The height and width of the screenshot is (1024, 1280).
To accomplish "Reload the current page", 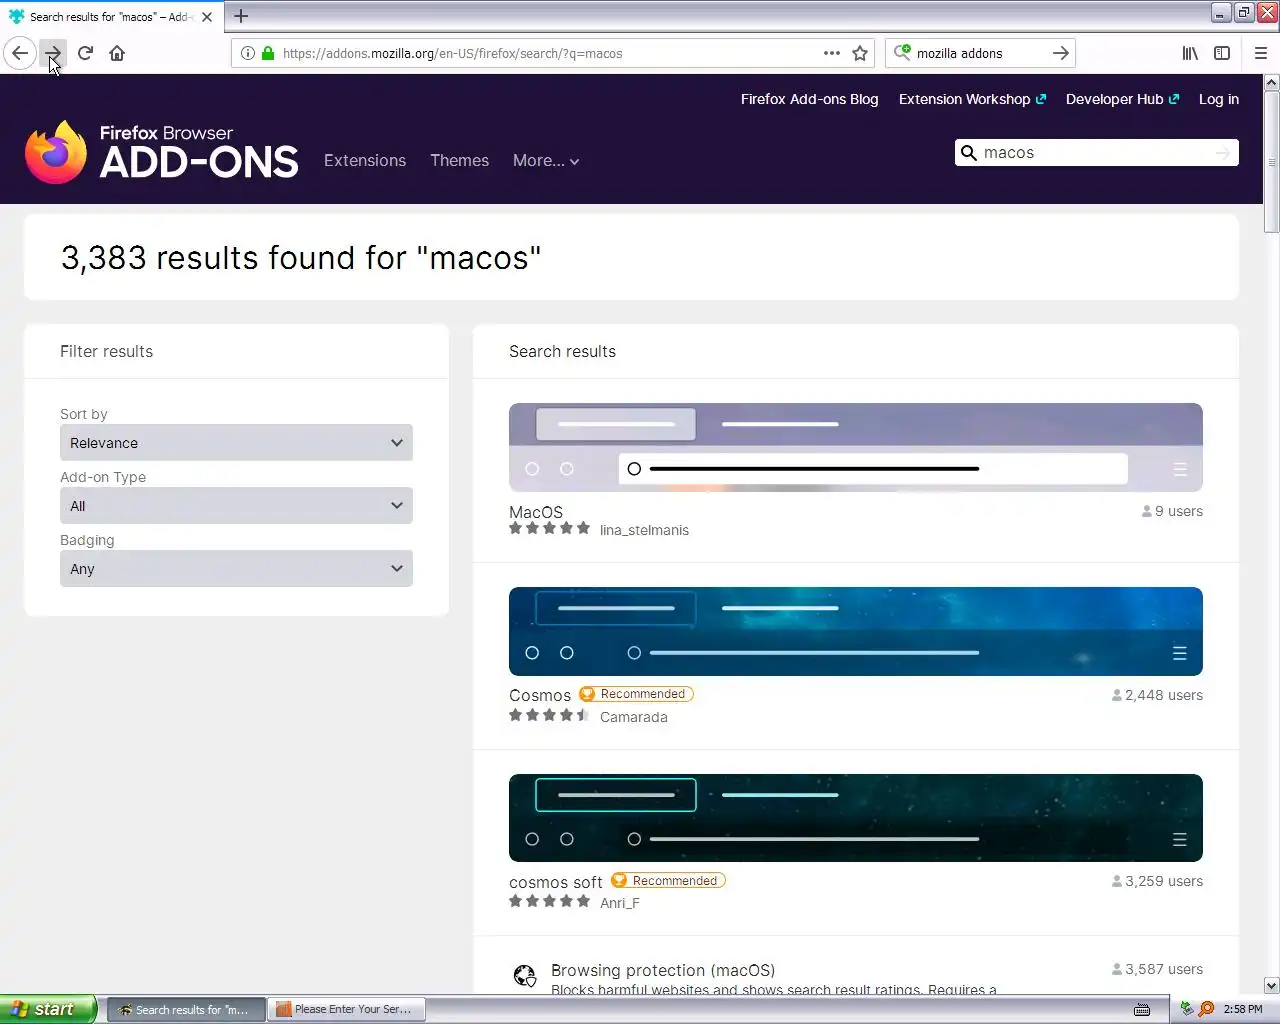I will 85,53.
